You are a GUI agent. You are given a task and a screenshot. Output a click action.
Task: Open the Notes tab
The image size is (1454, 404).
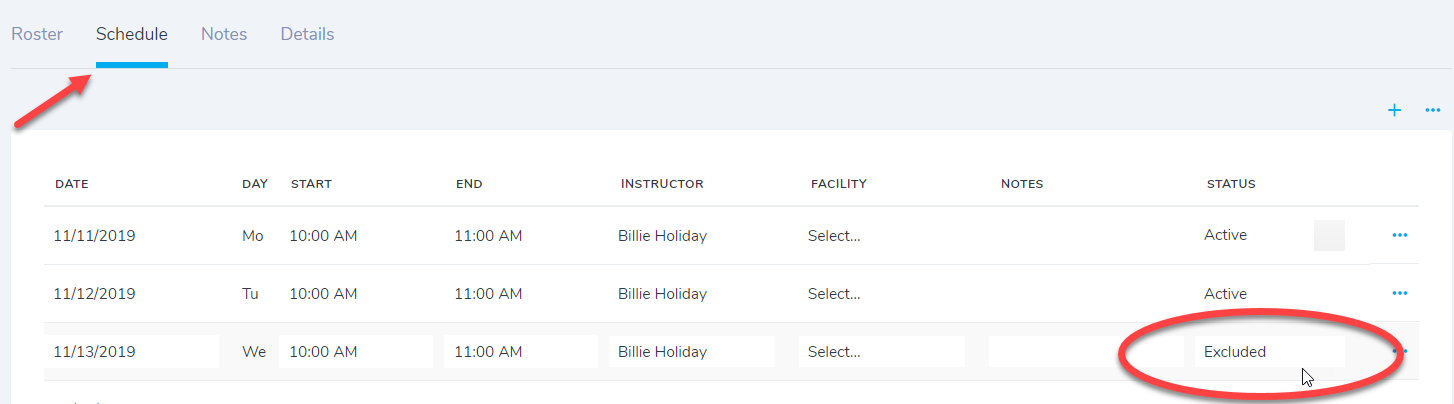pos(224,34)
